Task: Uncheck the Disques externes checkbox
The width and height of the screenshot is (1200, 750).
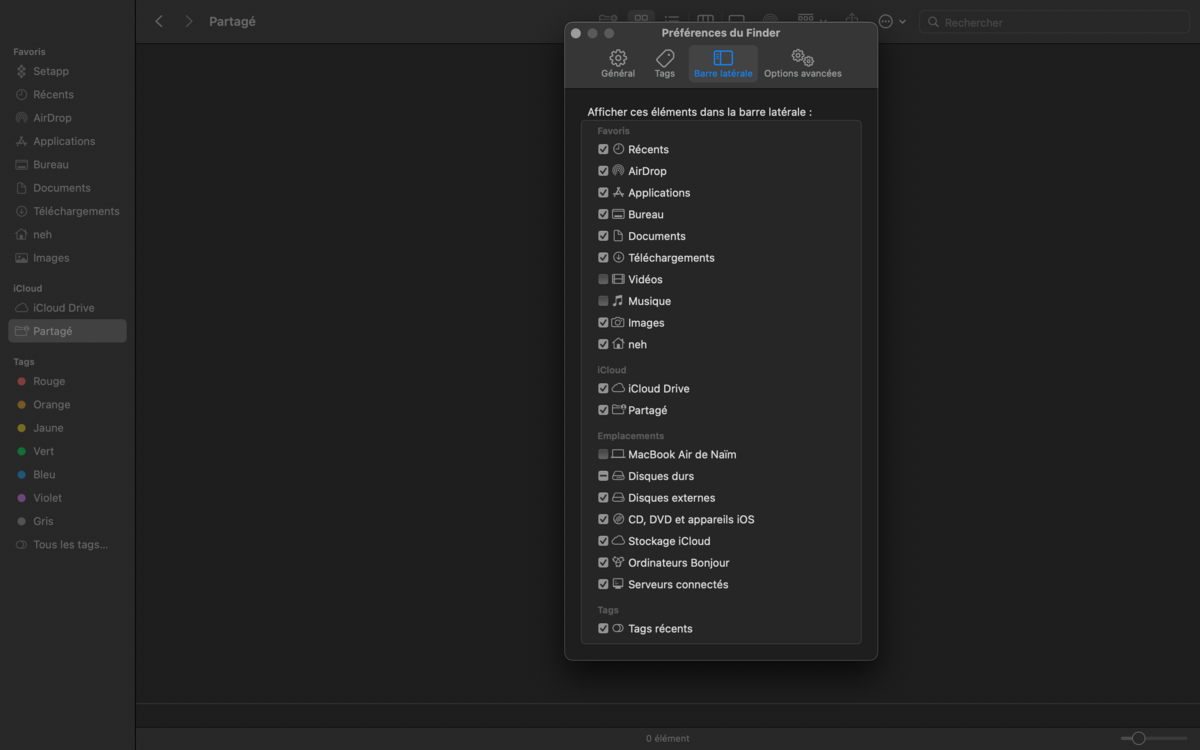Action: [x=603, y=498]
